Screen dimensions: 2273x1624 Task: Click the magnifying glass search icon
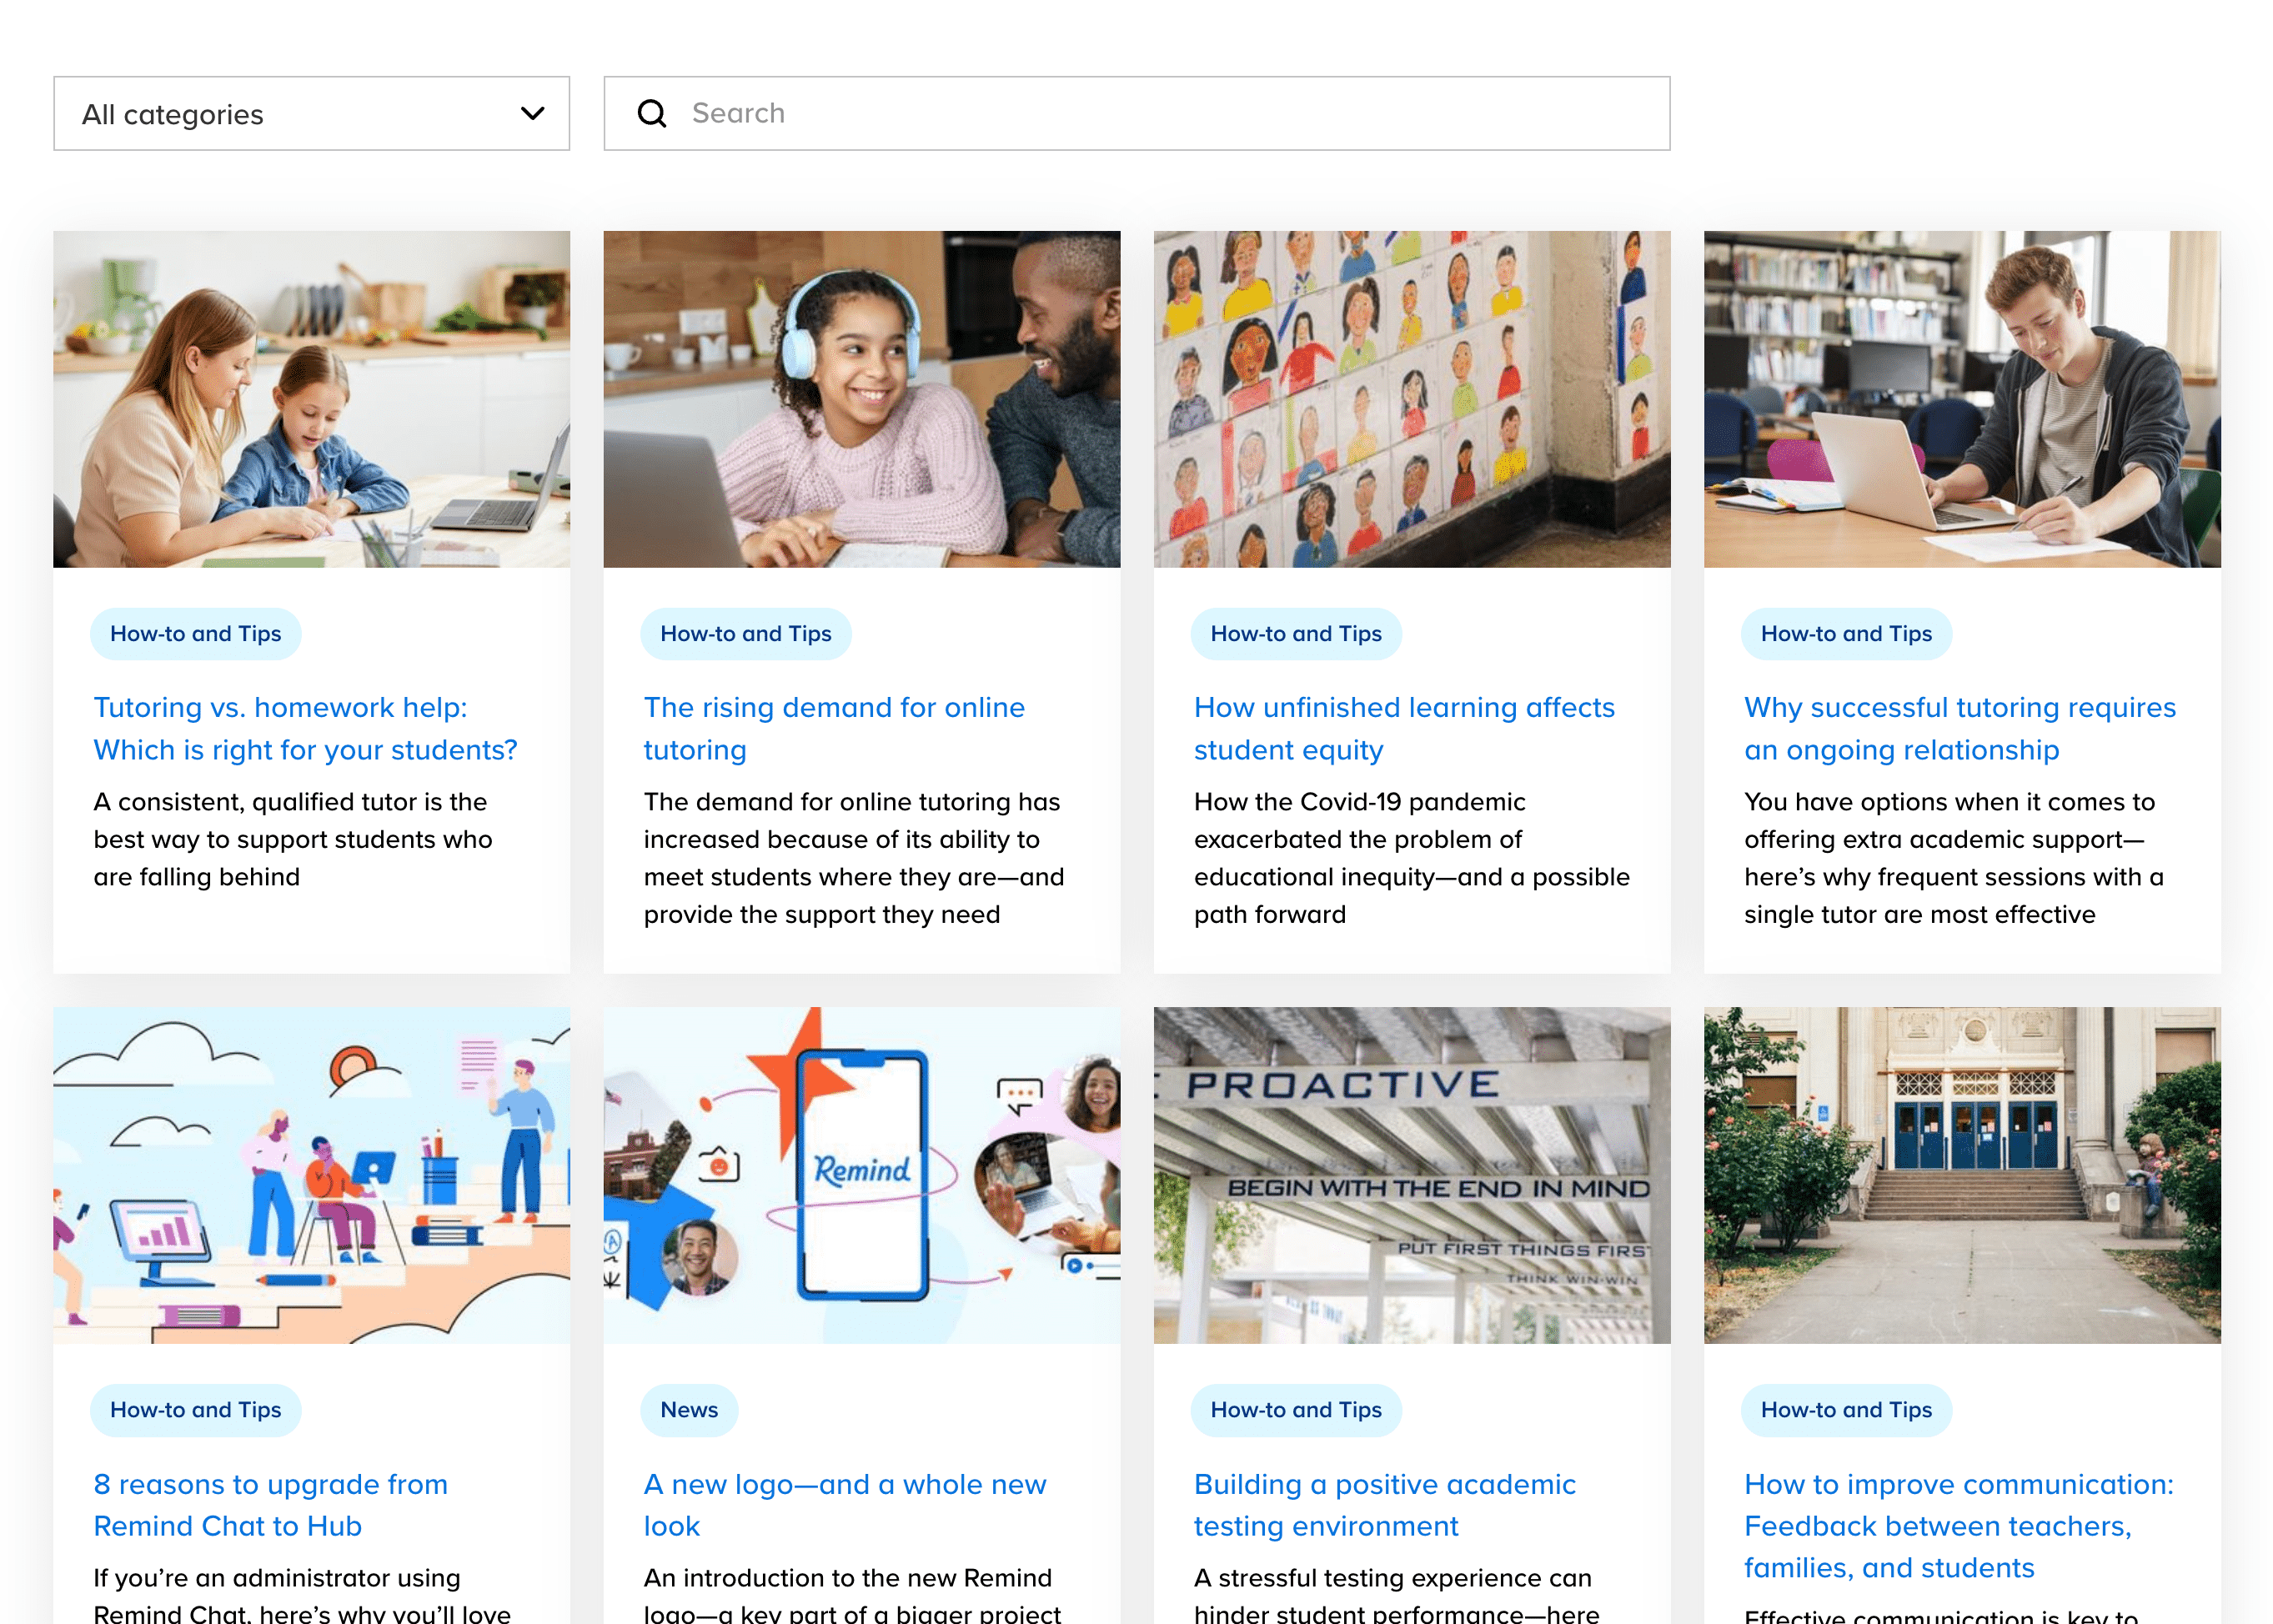click(652, 114)
